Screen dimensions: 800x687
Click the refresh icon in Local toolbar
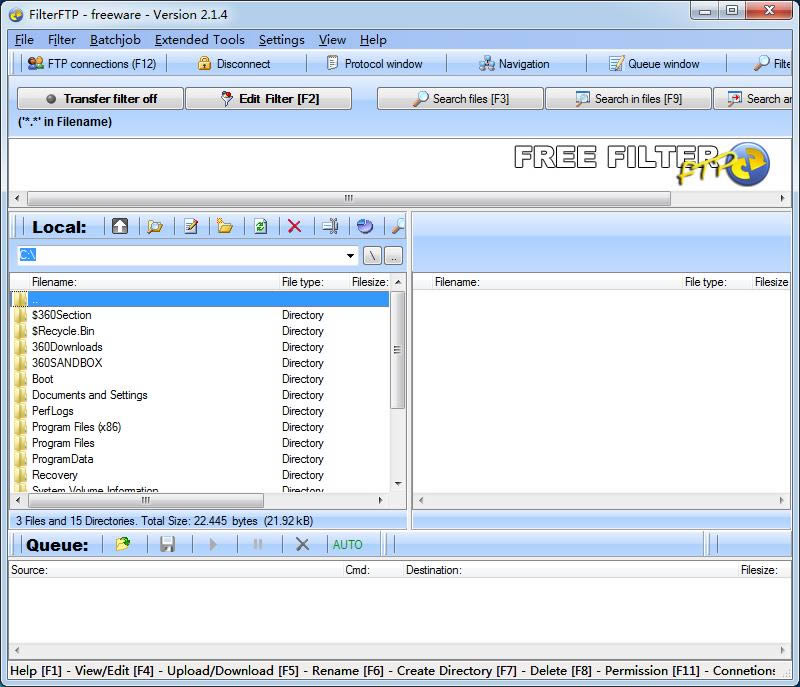click(260, 227)
